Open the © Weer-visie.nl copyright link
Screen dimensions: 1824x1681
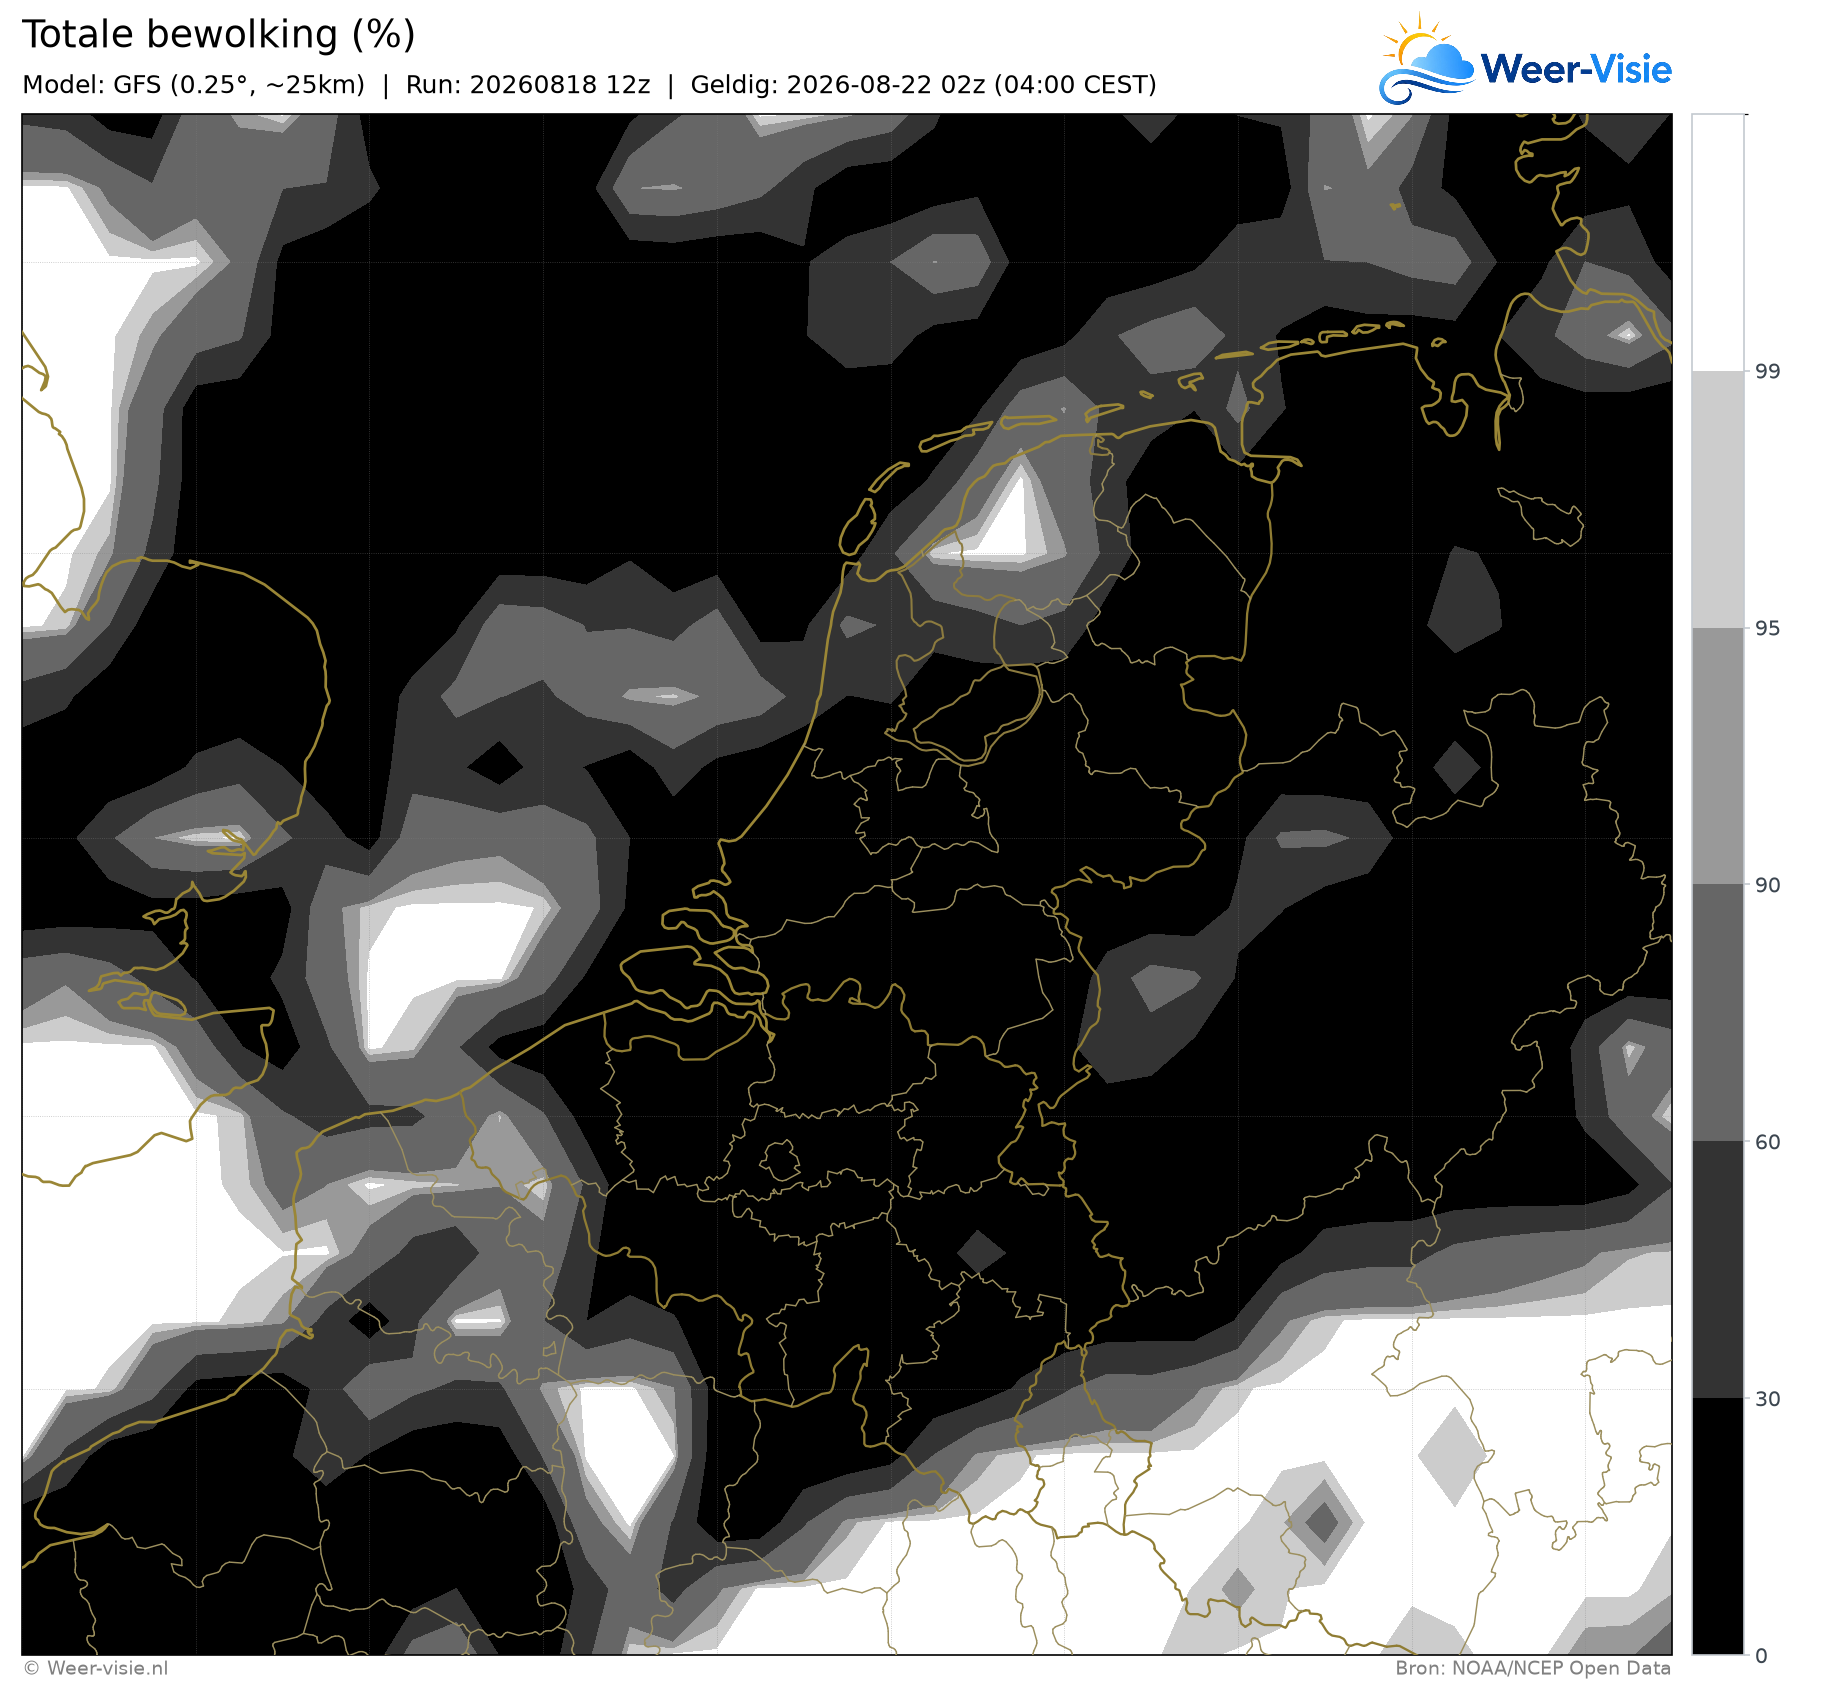(96, 1668)
